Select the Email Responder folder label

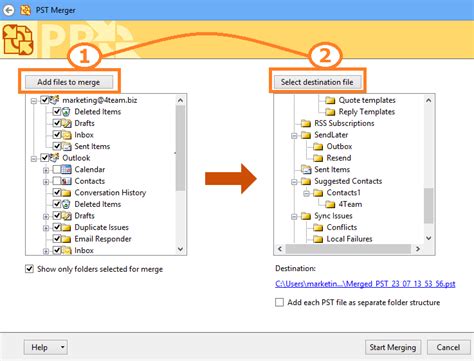(103, 239)
